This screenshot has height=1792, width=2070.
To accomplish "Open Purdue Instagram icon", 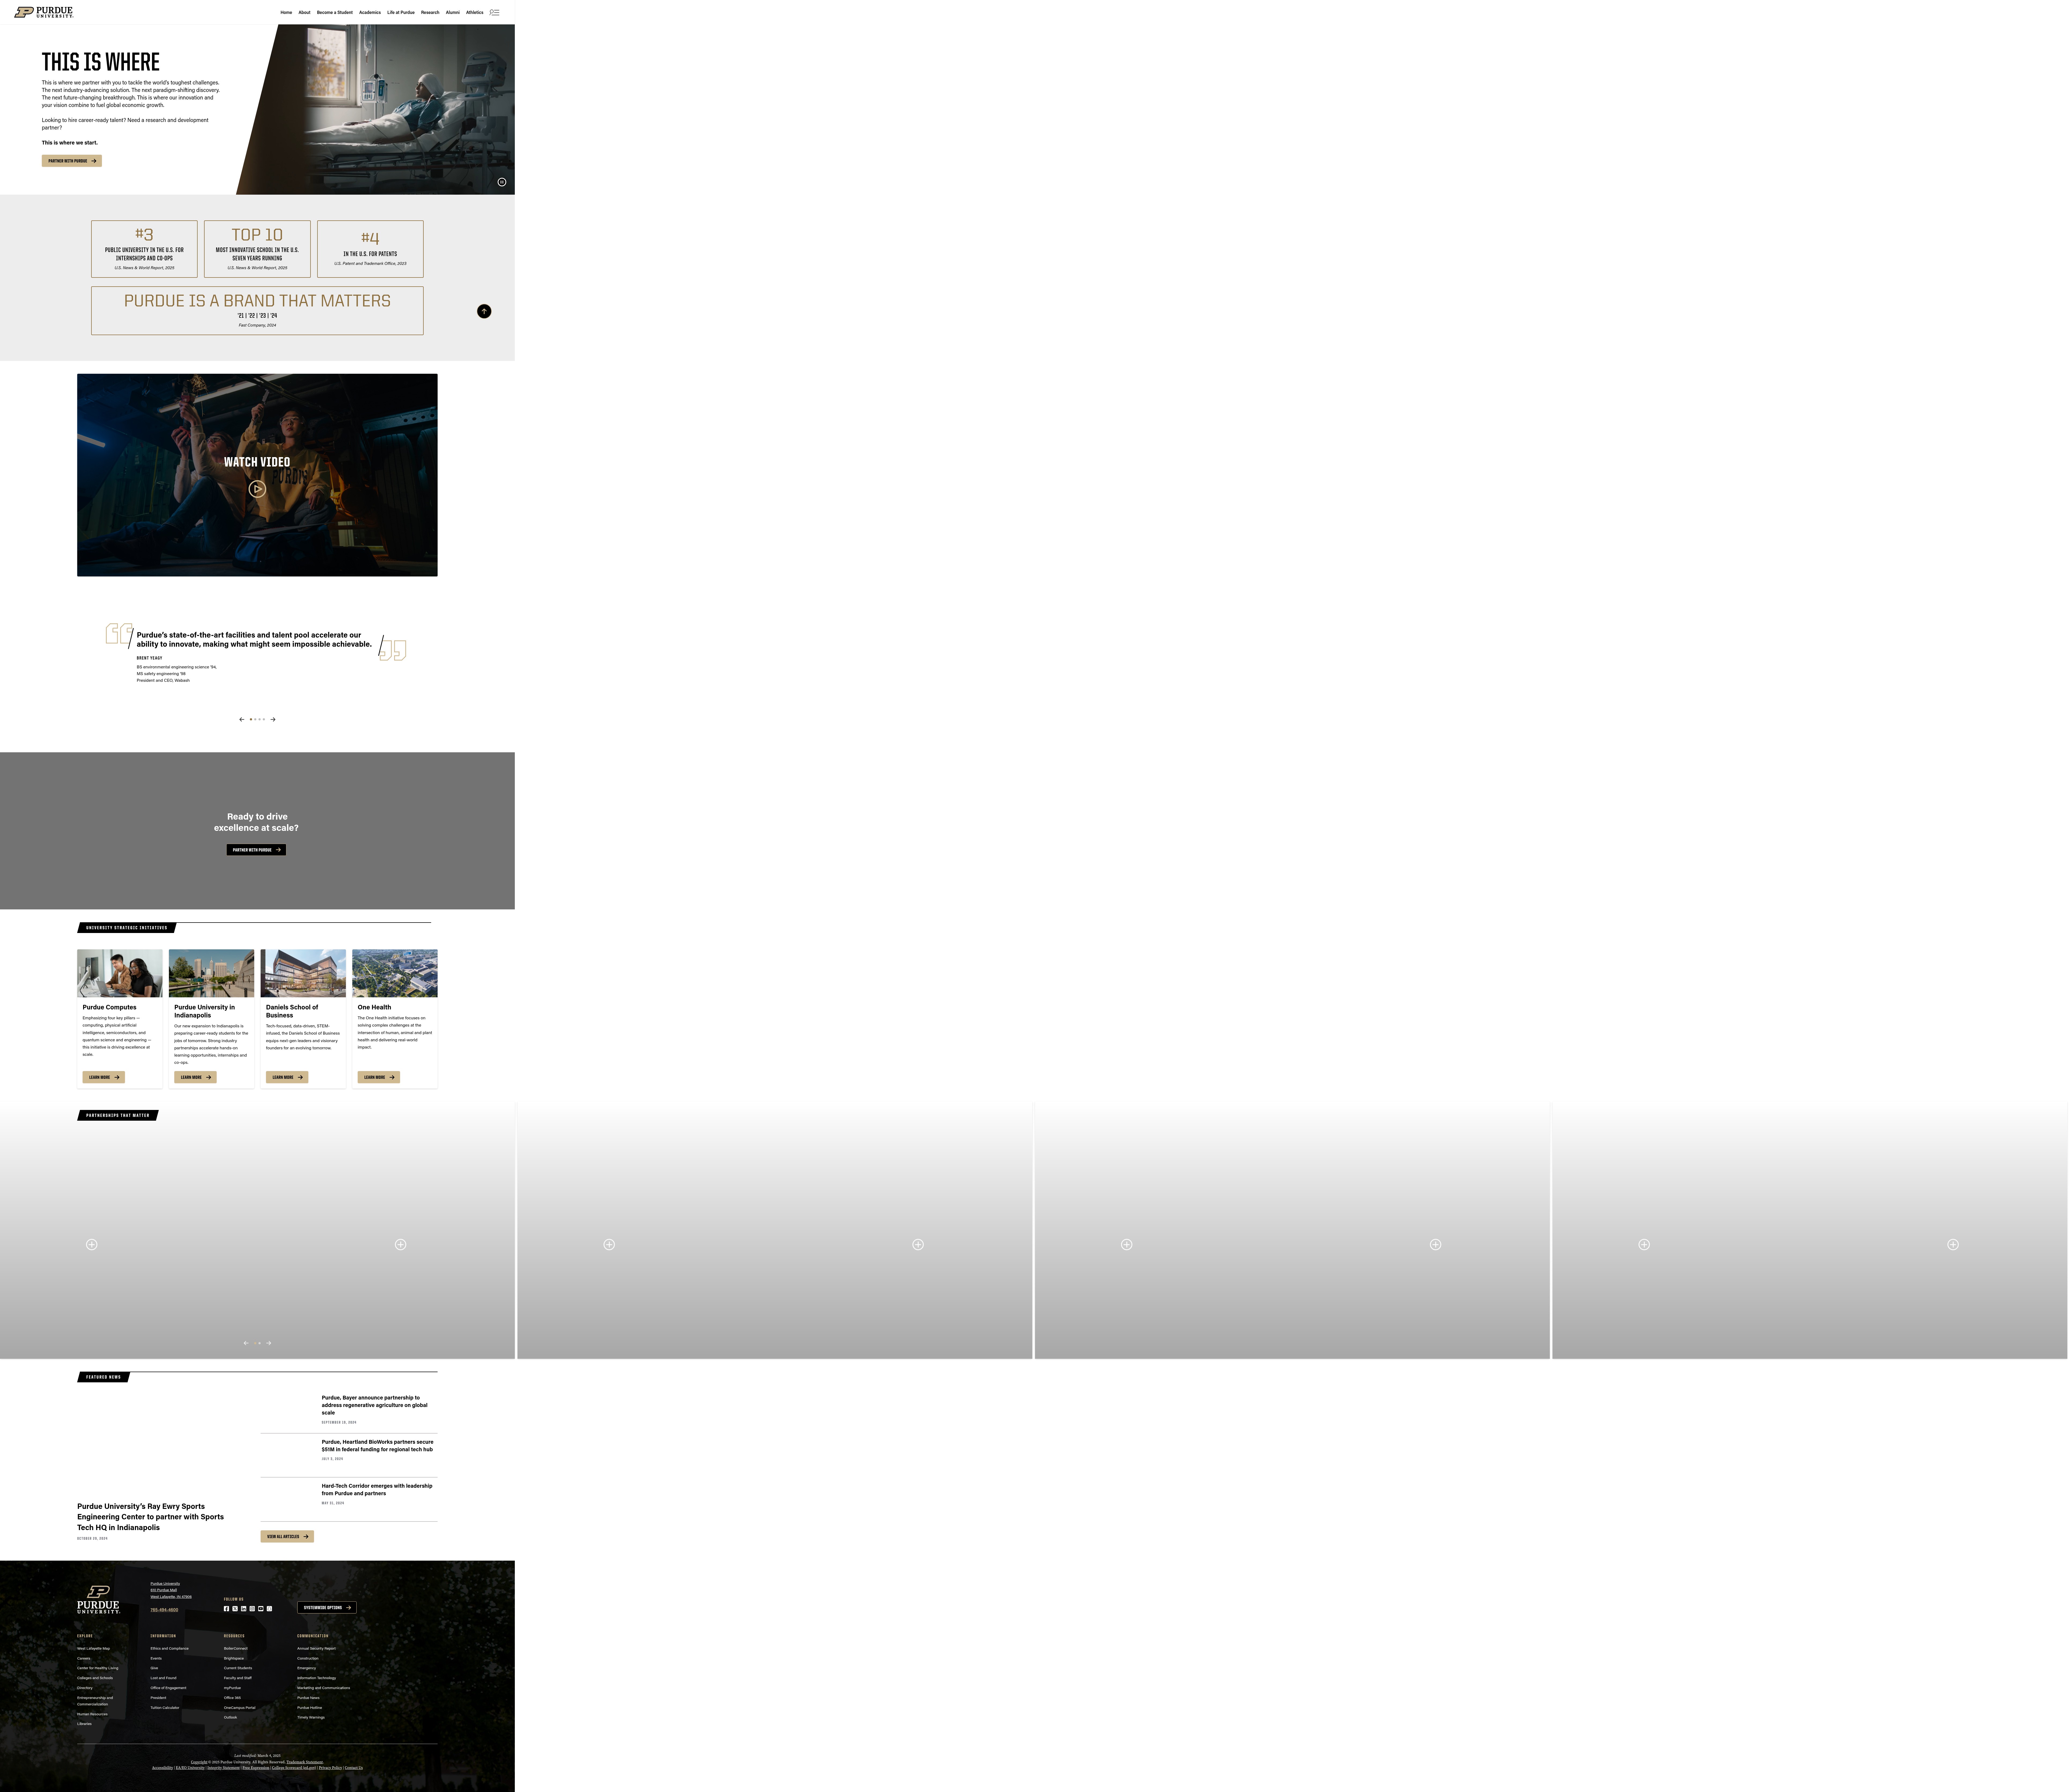I will point(252,1609).
